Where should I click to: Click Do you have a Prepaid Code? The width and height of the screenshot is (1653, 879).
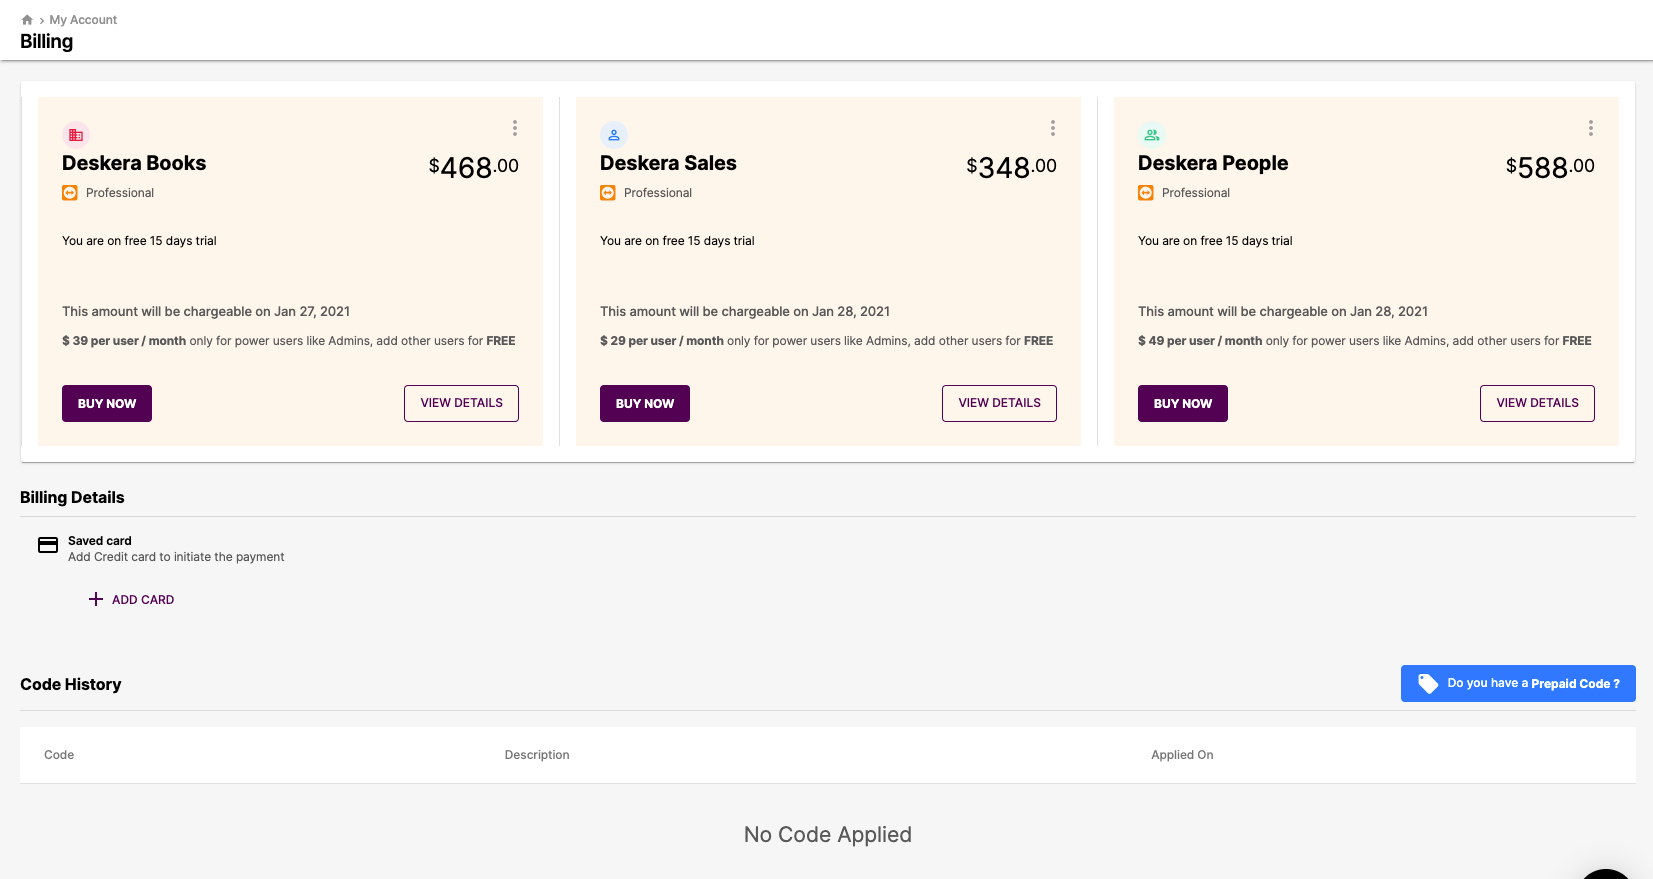[1518, 683]
